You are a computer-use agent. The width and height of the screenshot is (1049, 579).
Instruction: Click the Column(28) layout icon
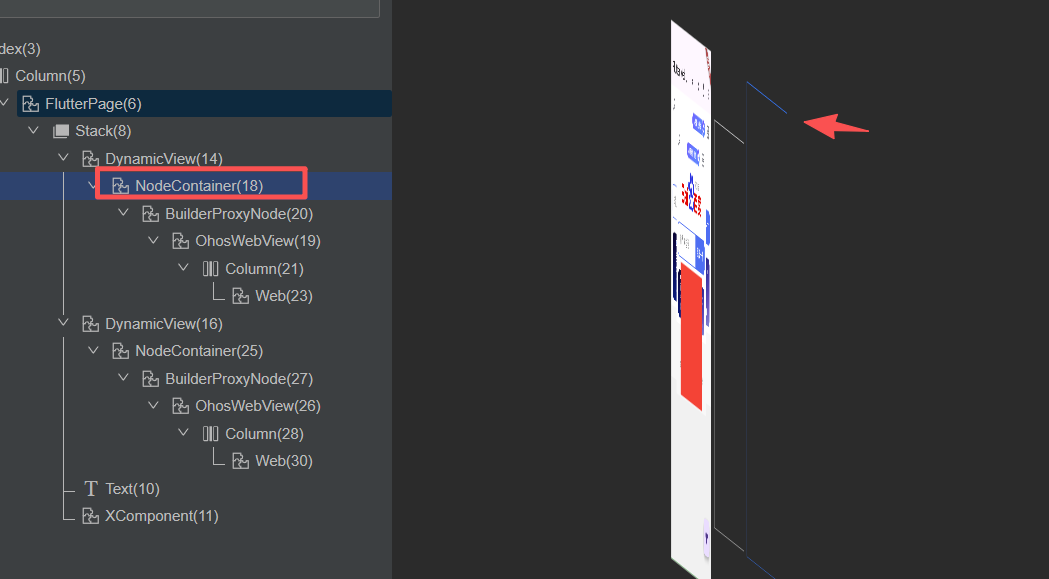click(x=210, y=434)
